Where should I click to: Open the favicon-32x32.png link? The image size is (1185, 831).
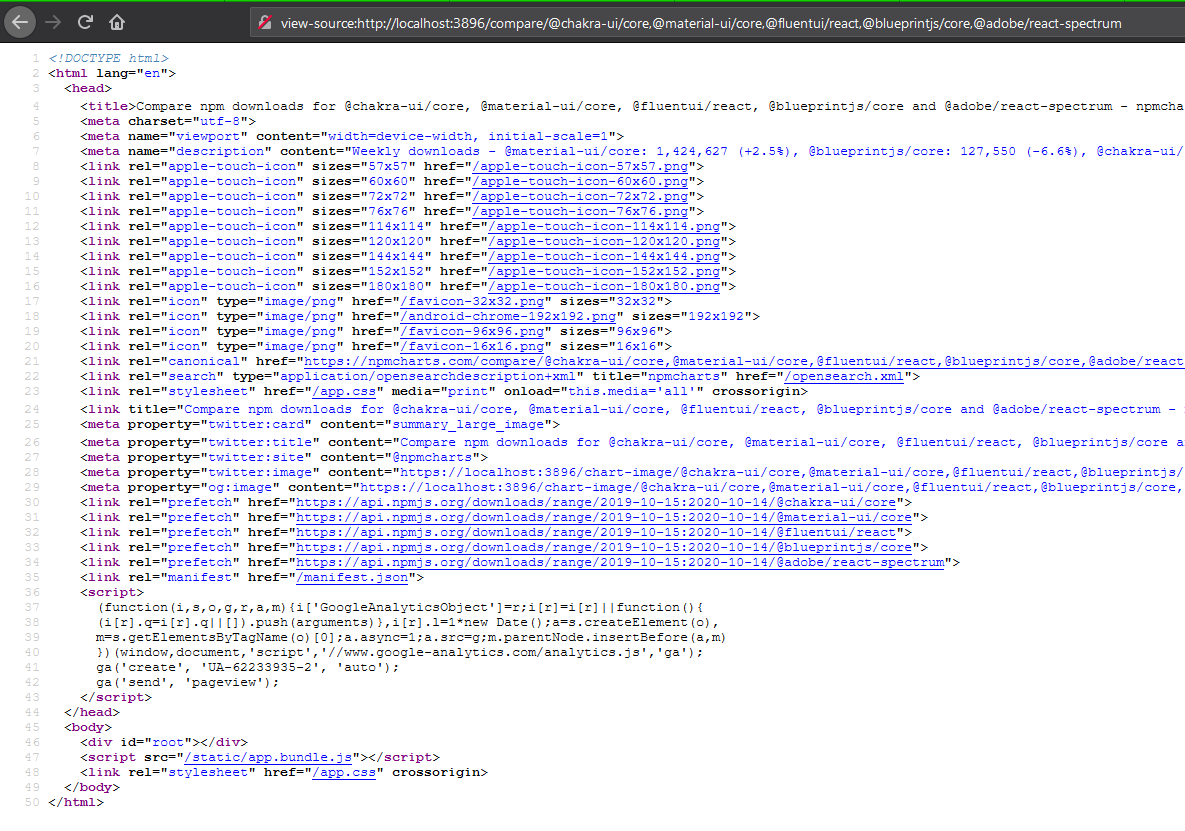pos(472,301)
